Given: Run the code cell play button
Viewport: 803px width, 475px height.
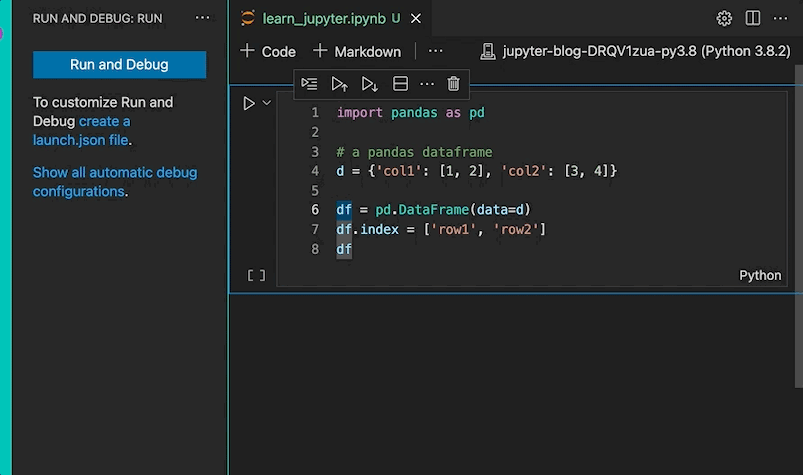Looking at the screenshot, I should click(249, 103).
